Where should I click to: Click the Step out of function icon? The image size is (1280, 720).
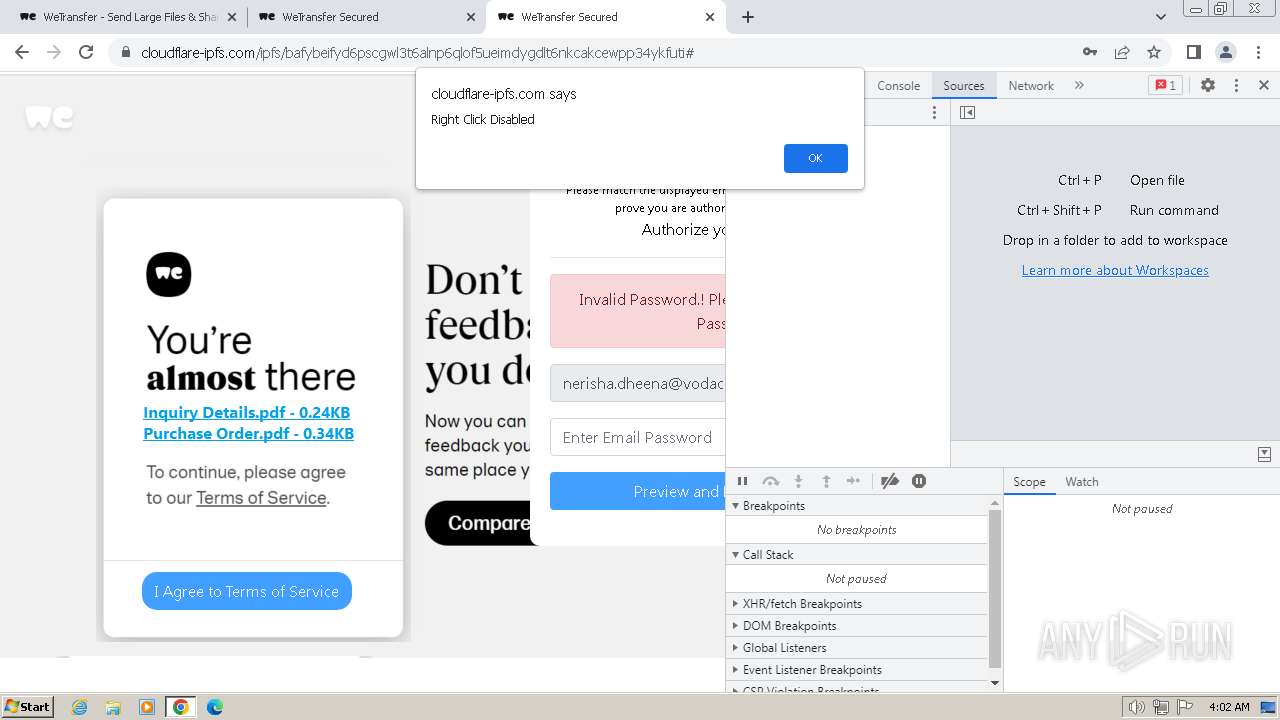[826, 481]
